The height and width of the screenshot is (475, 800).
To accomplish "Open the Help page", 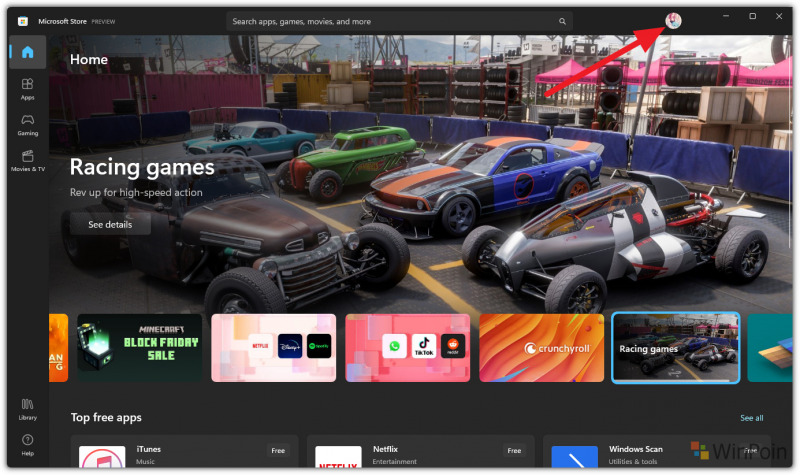I will coord(28,445).
